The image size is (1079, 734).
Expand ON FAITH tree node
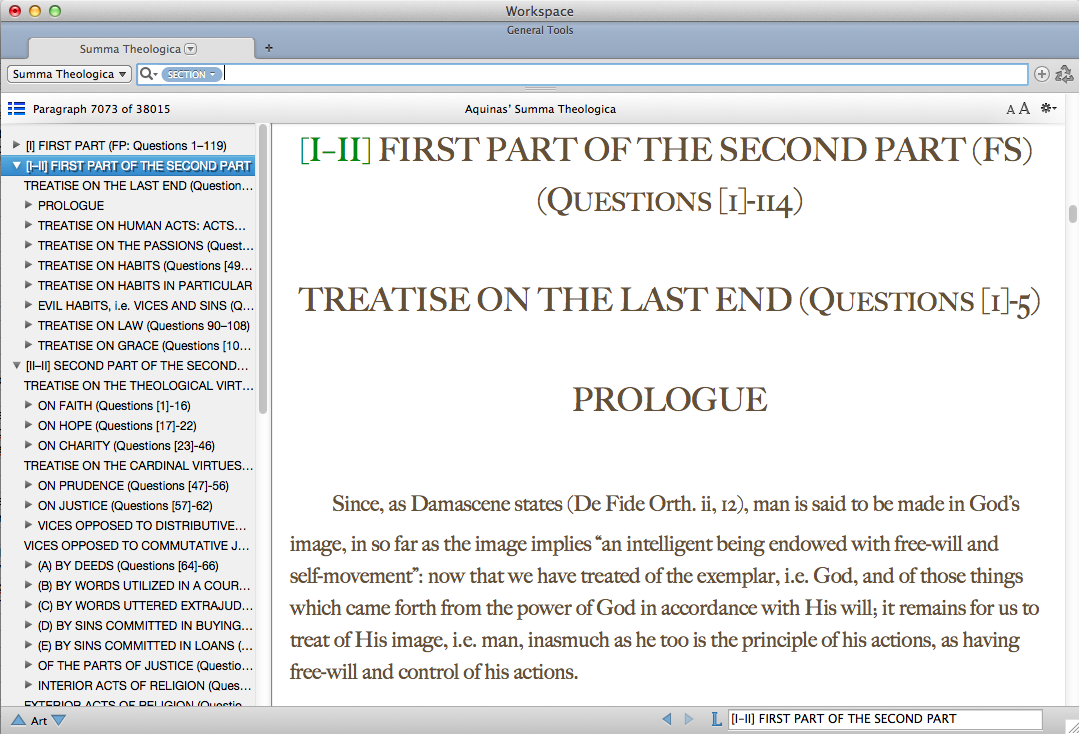(x=28, y=405)
